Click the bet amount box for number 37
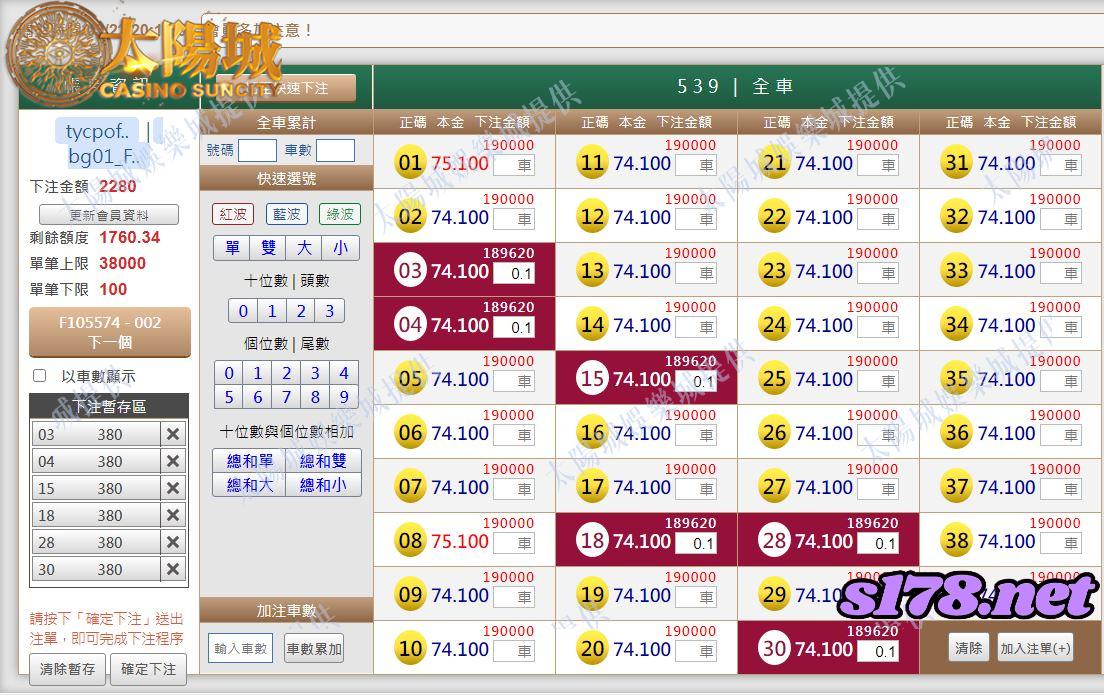The image size is (1104, 695). pyautogui.click(x=1061, y=489)
